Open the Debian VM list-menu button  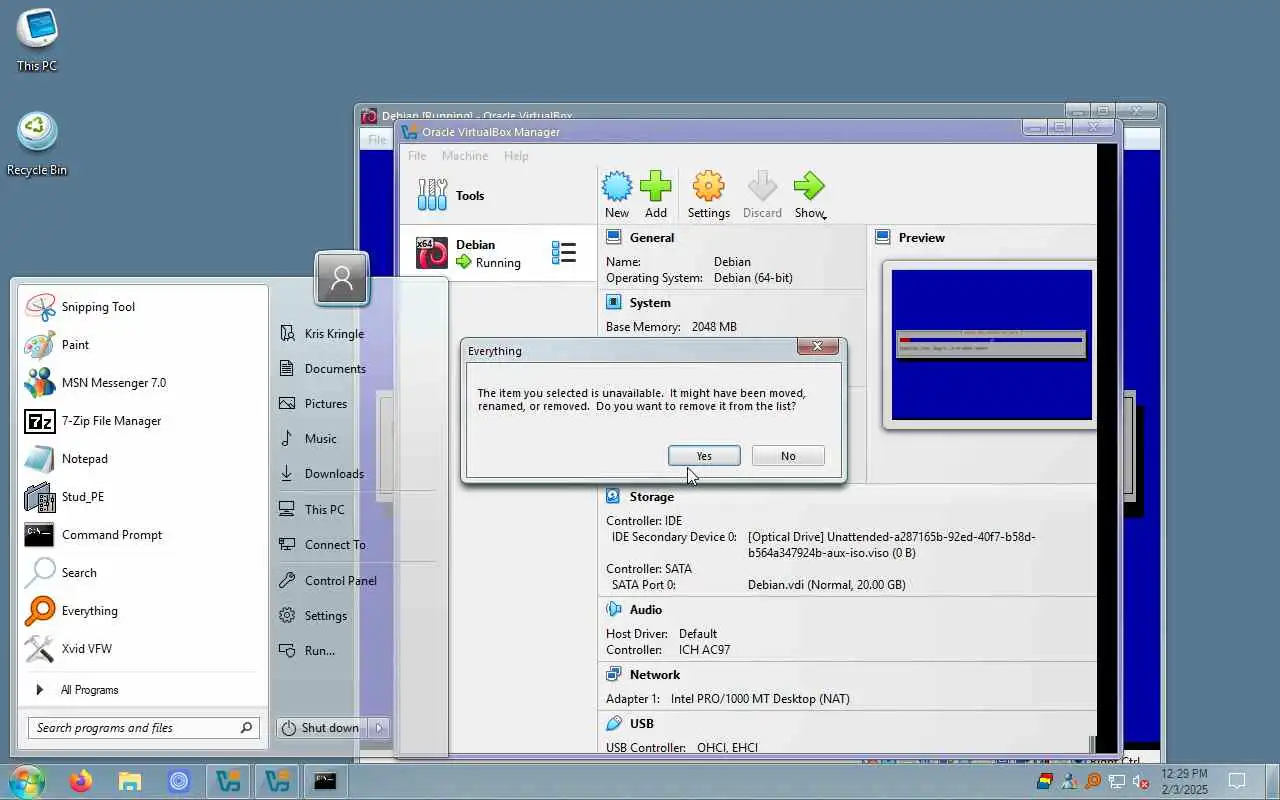point(564,253)
